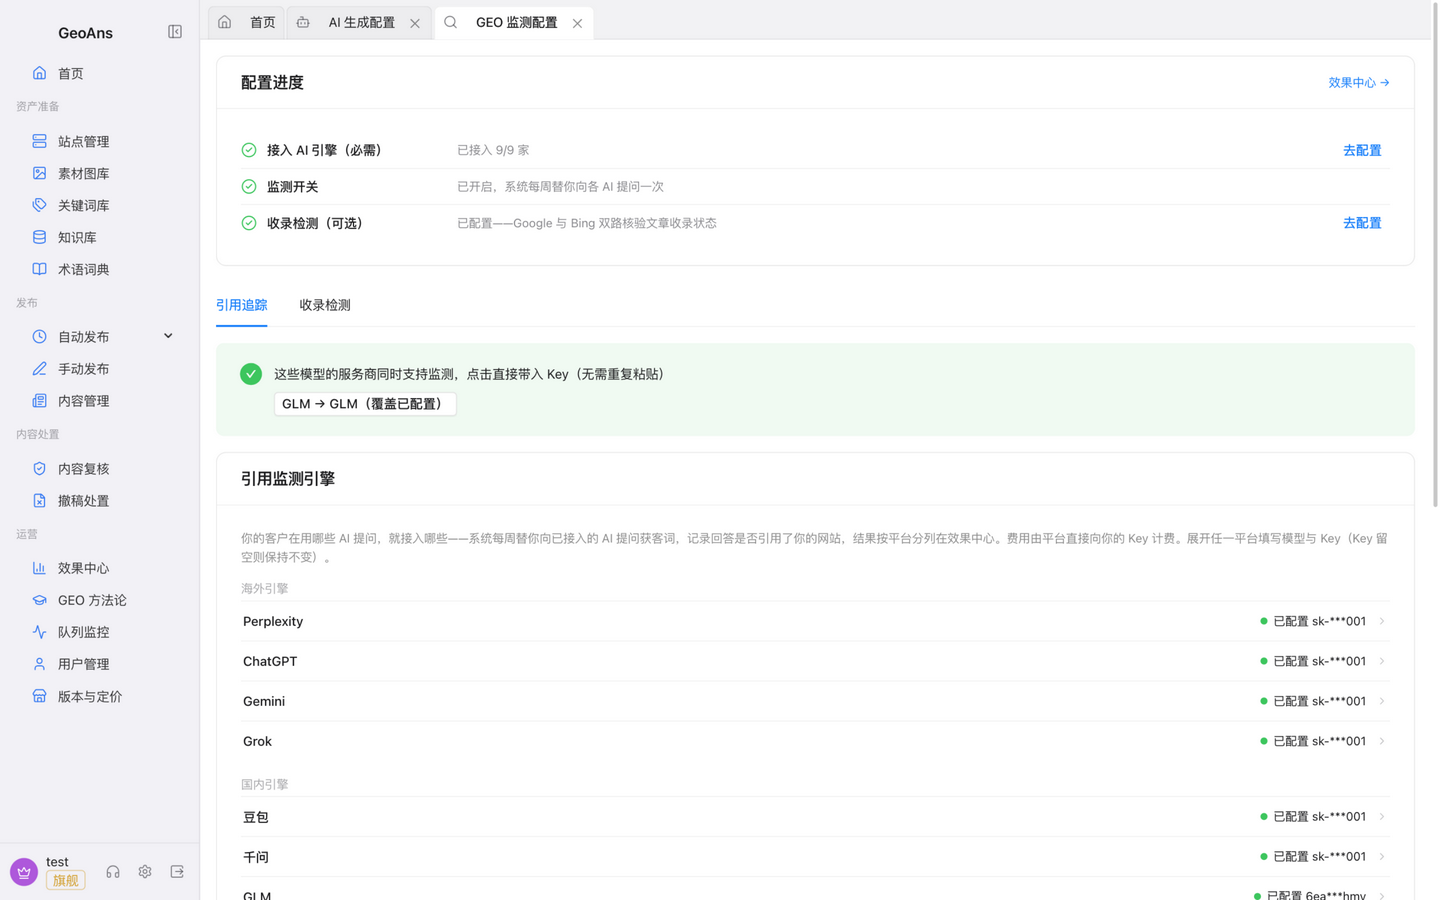Screen dimensions: 1440x900
Task: Select the 引用追踪 tab
Action: pyautogui.click(x=242, y=305)
